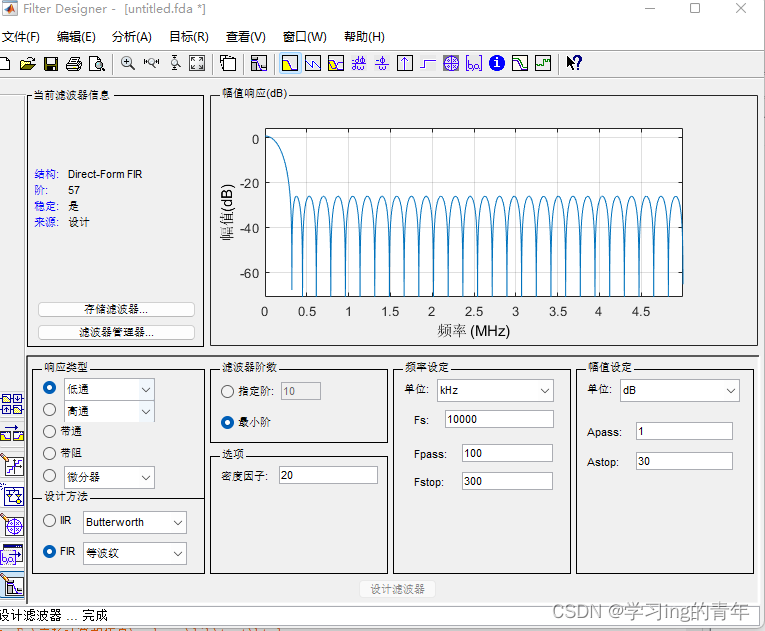Expand the 高通 response type dropdown
The width and height of the screenshot is (765, 631).
(146, 411)
